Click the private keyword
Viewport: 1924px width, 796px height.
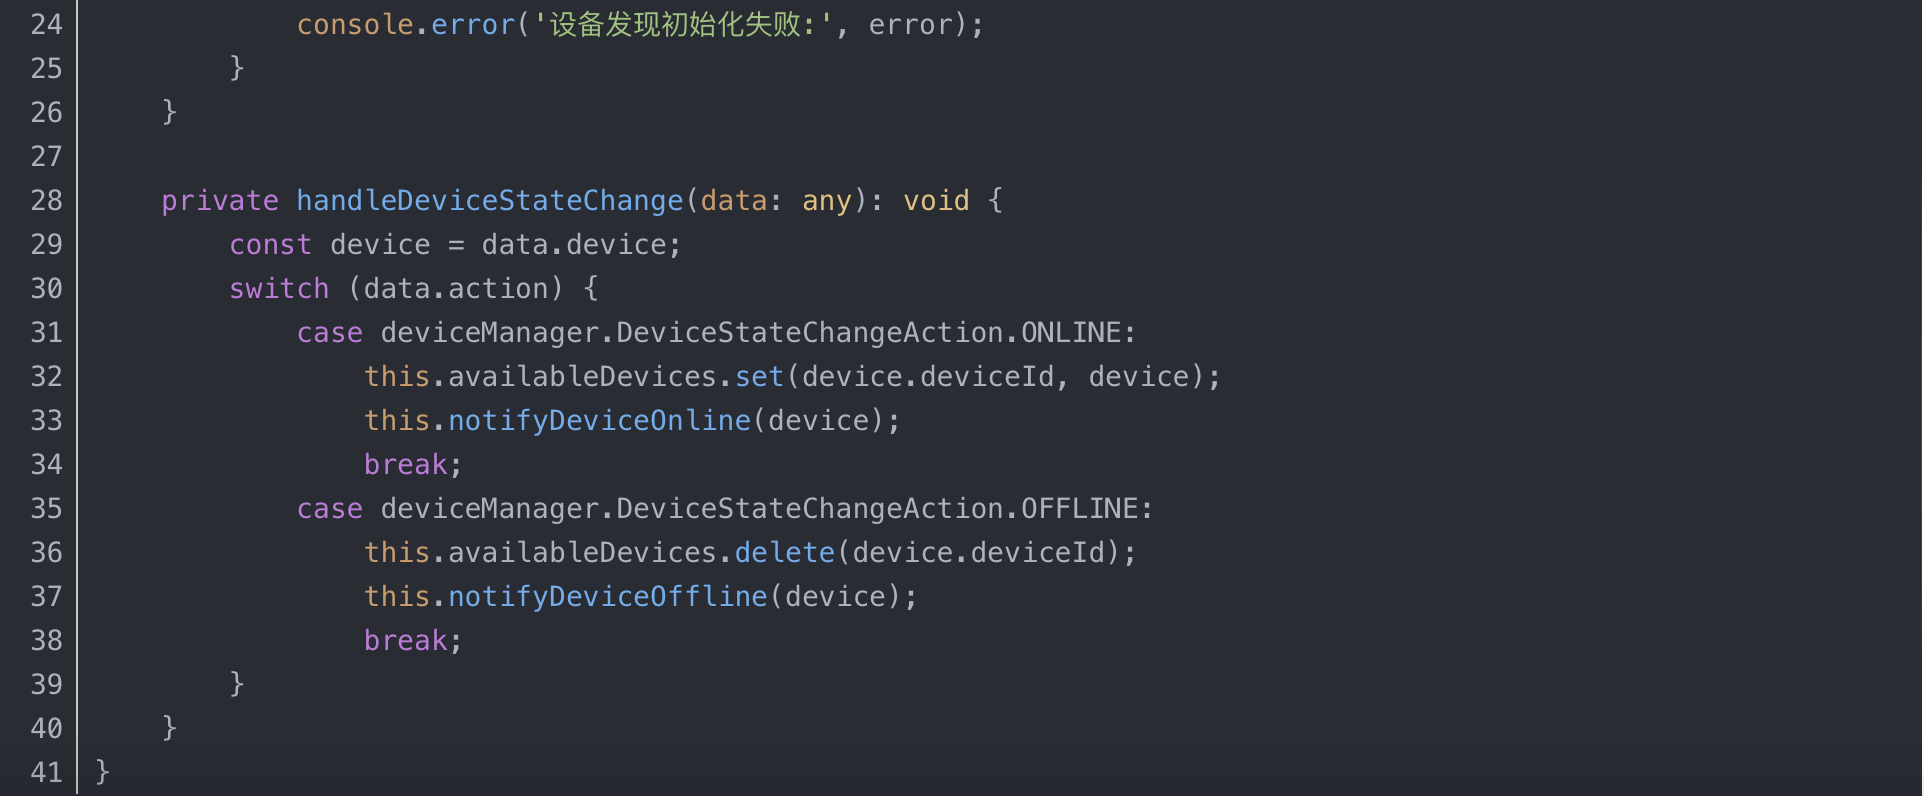[x=220, y=200]
